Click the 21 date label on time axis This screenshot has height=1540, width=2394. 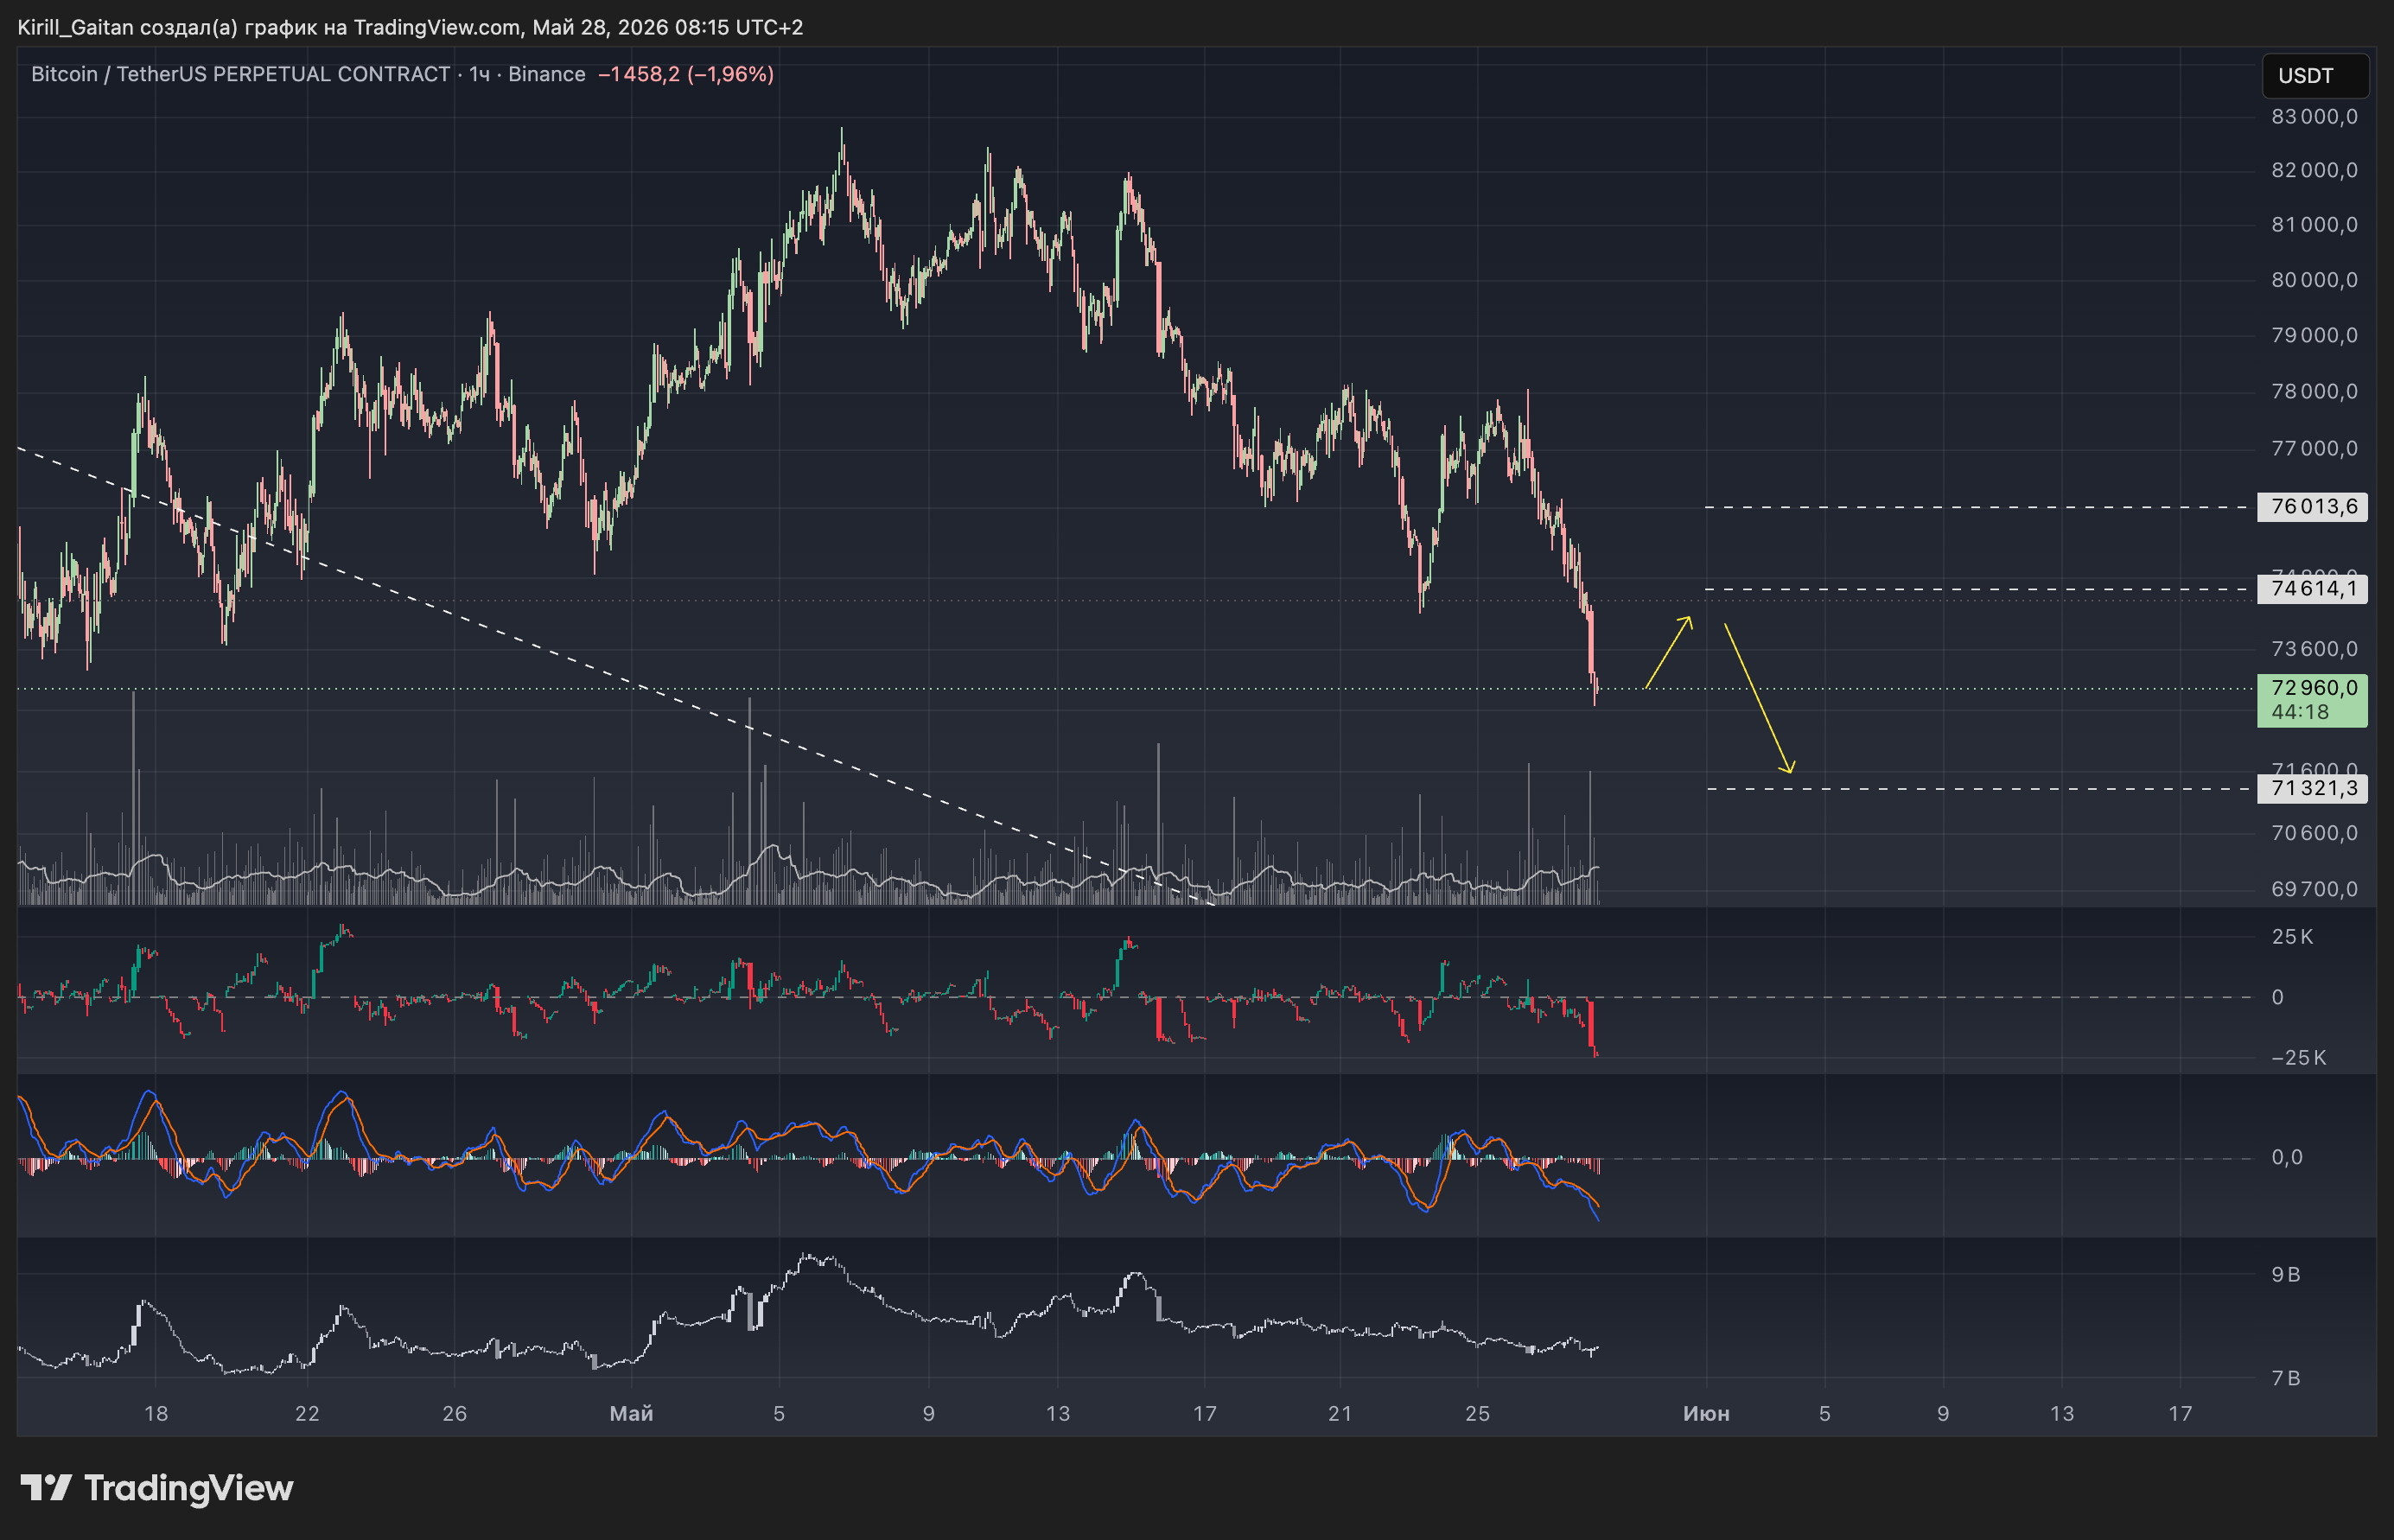(1340, 1413)
